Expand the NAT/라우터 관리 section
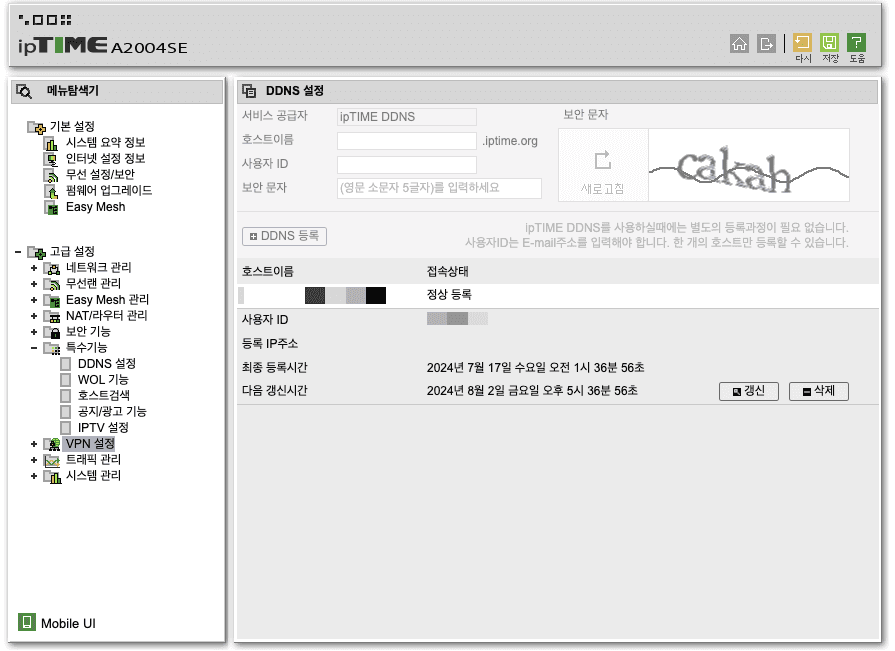Image resolution: width=895 pixels, height=651 pixels. pos(34,316)
